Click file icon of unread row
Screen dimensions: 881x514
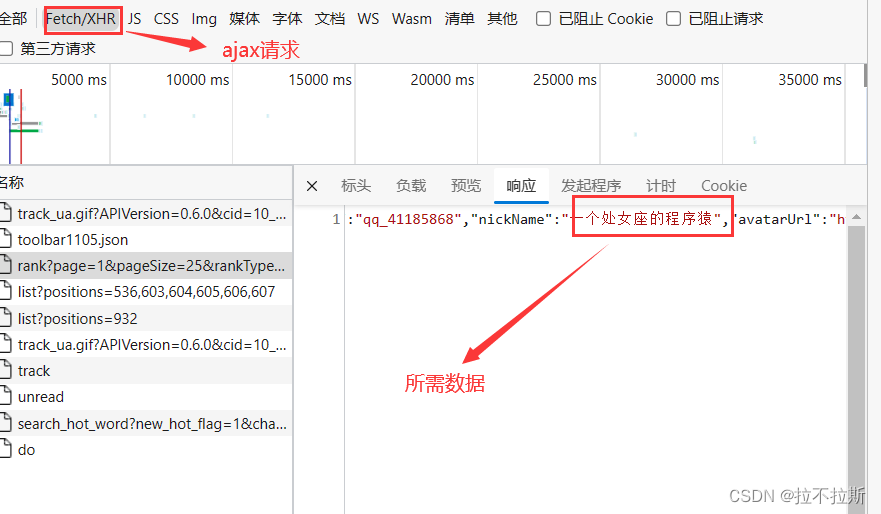5,396
